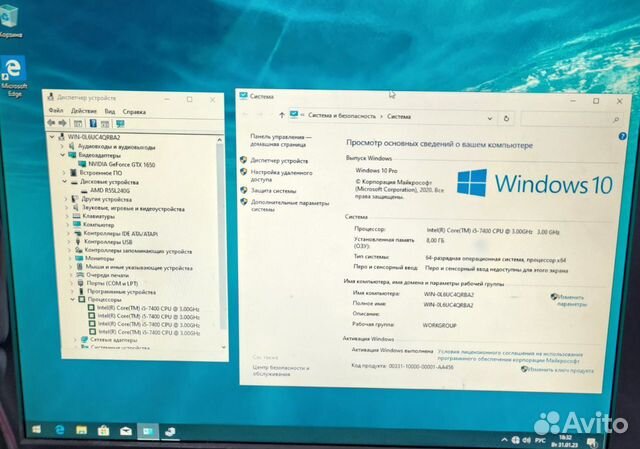Screen dimensions: 640x449
Task: Click the blue Help question icon in System window
Action: [622, 136]
